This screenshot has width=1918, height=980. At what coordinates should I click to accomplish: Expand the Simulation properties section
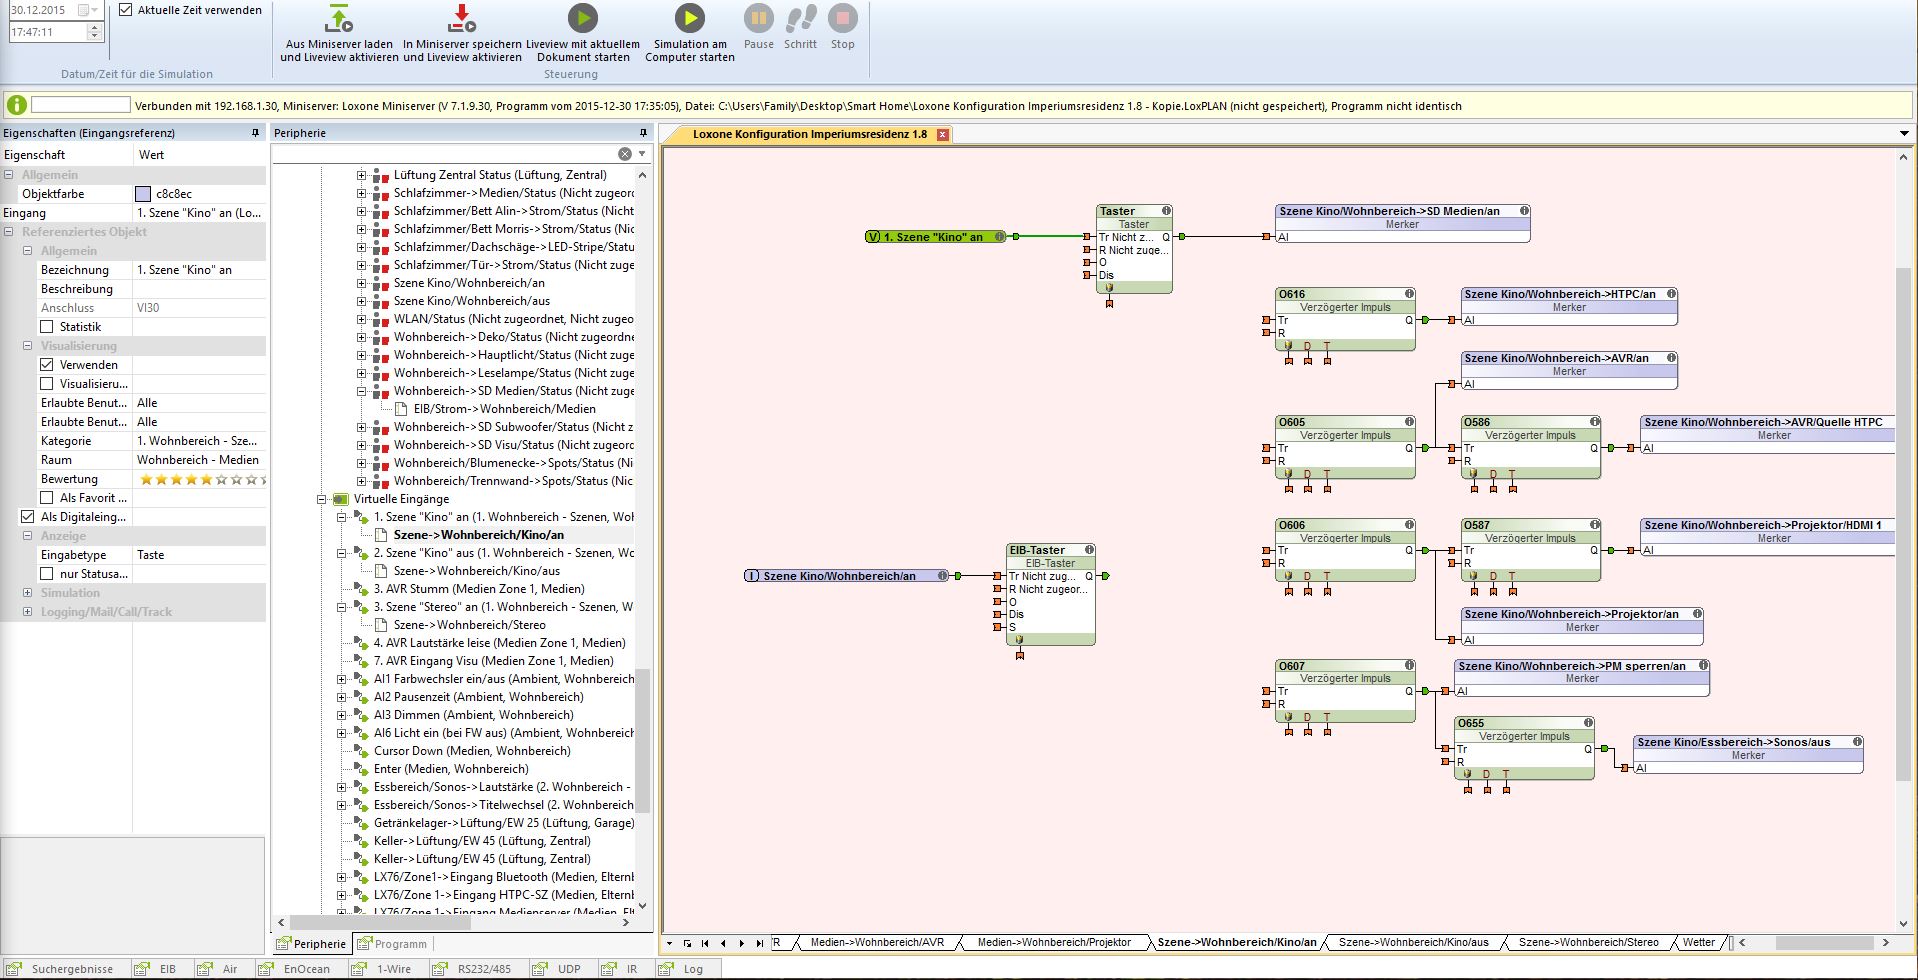coord(27,593)
